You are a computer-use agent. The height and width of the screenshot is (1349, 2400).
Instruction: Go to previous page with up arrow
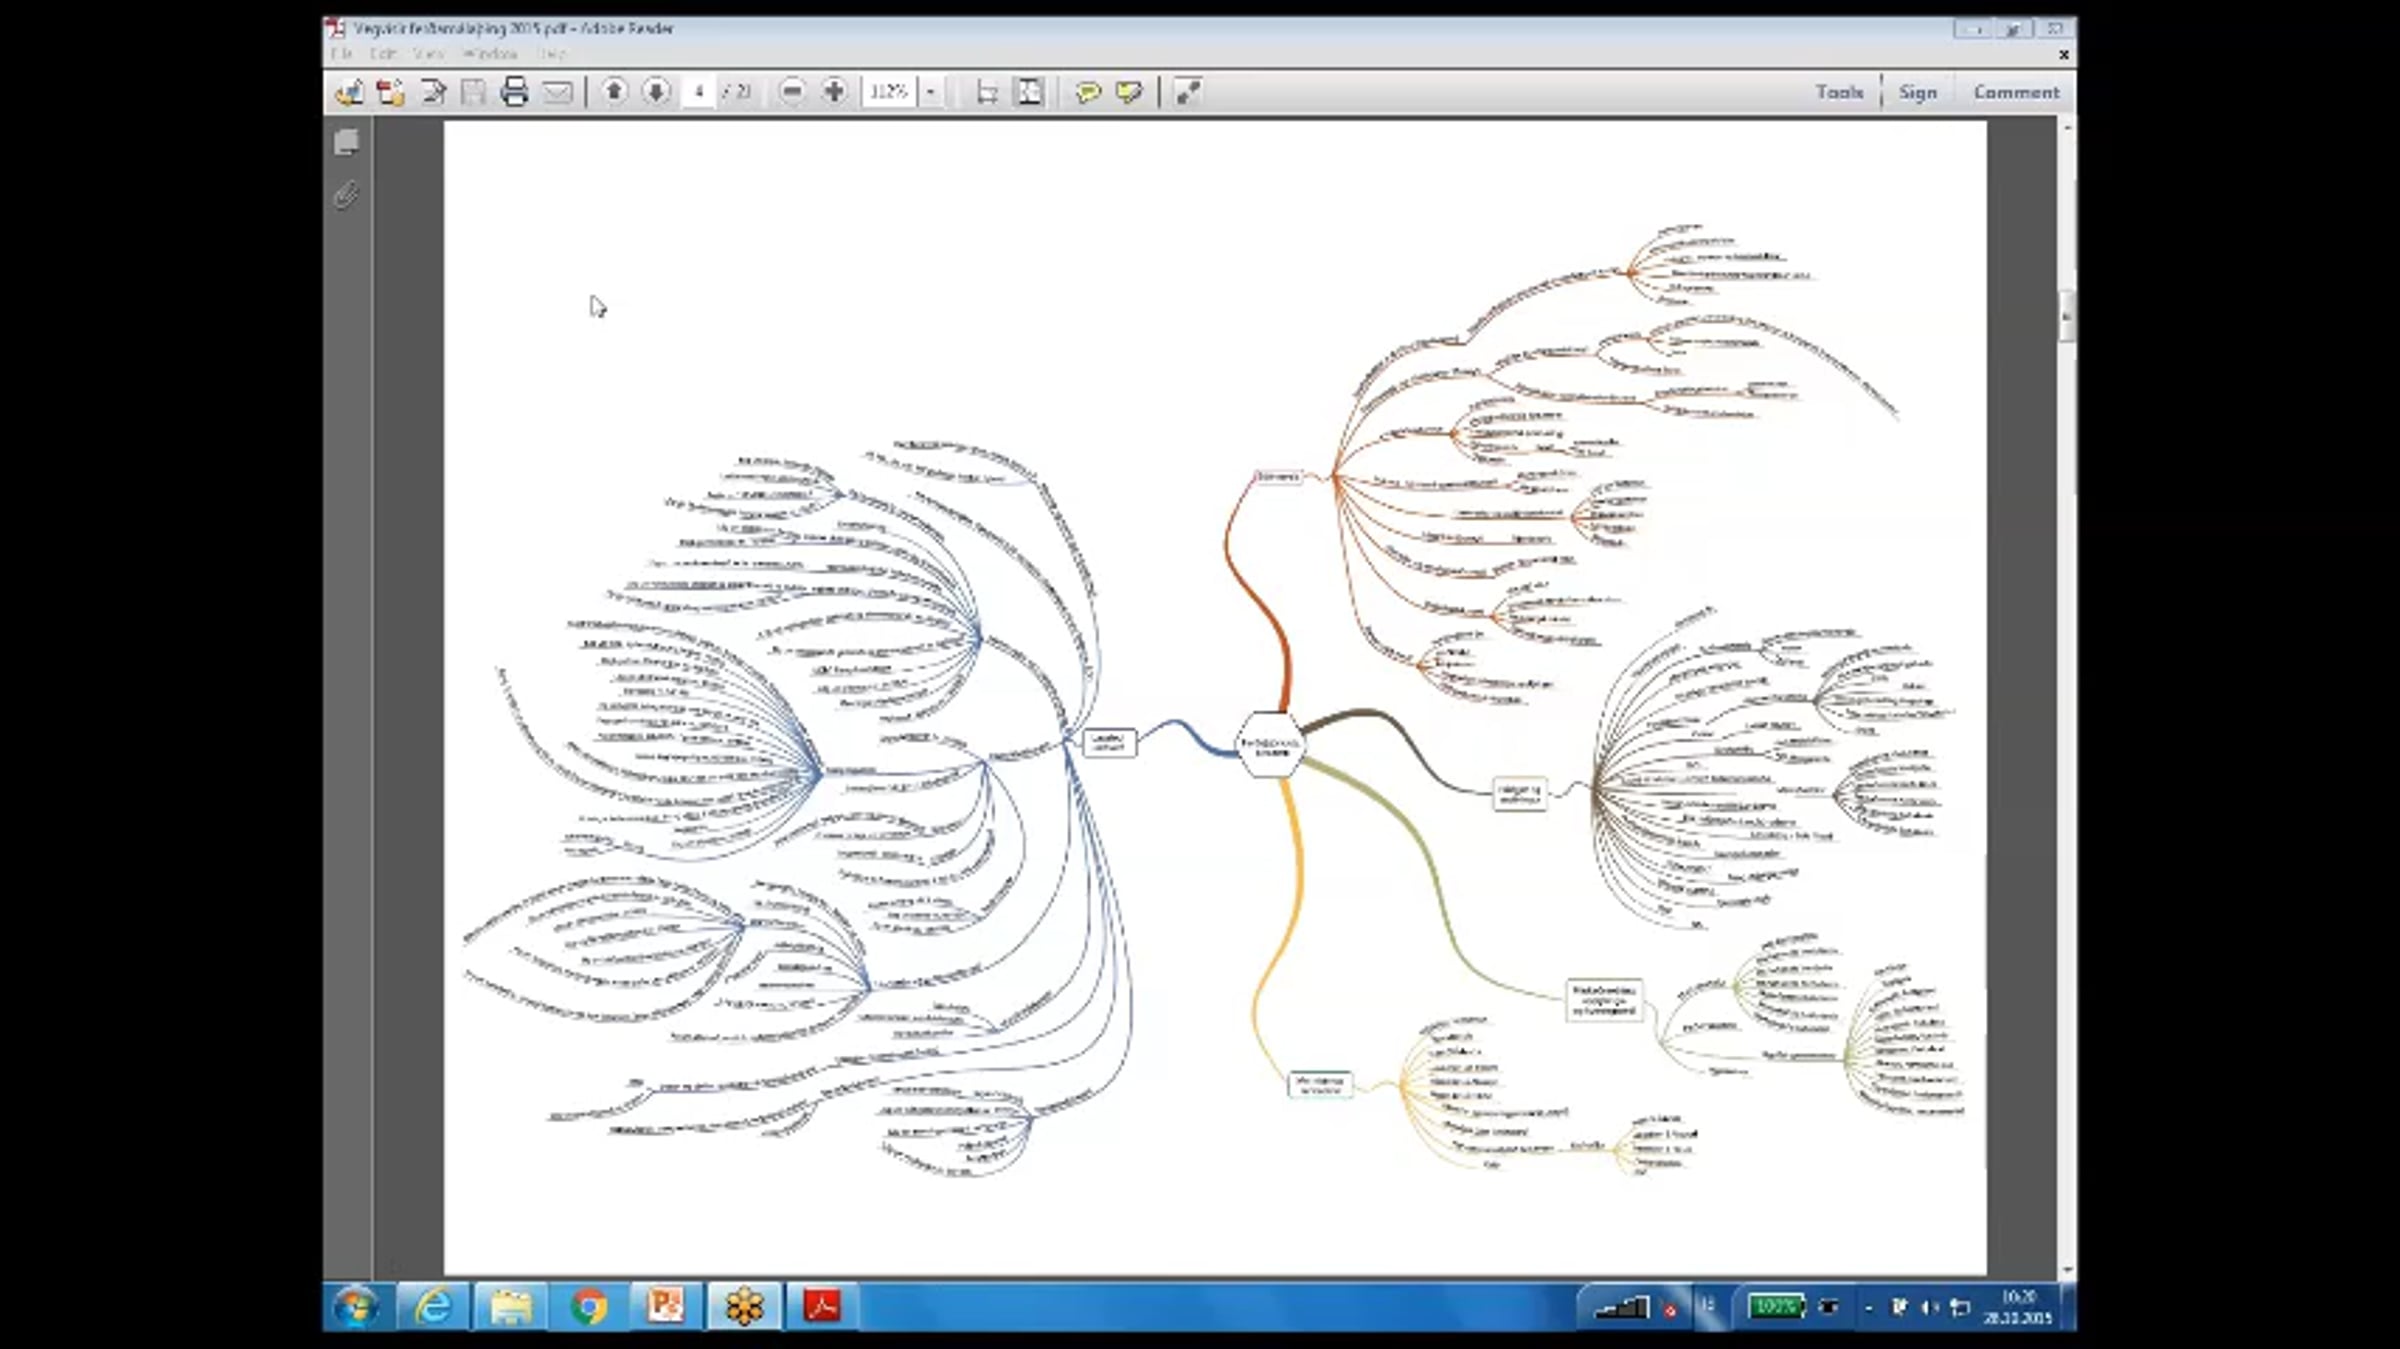point(614,92)
